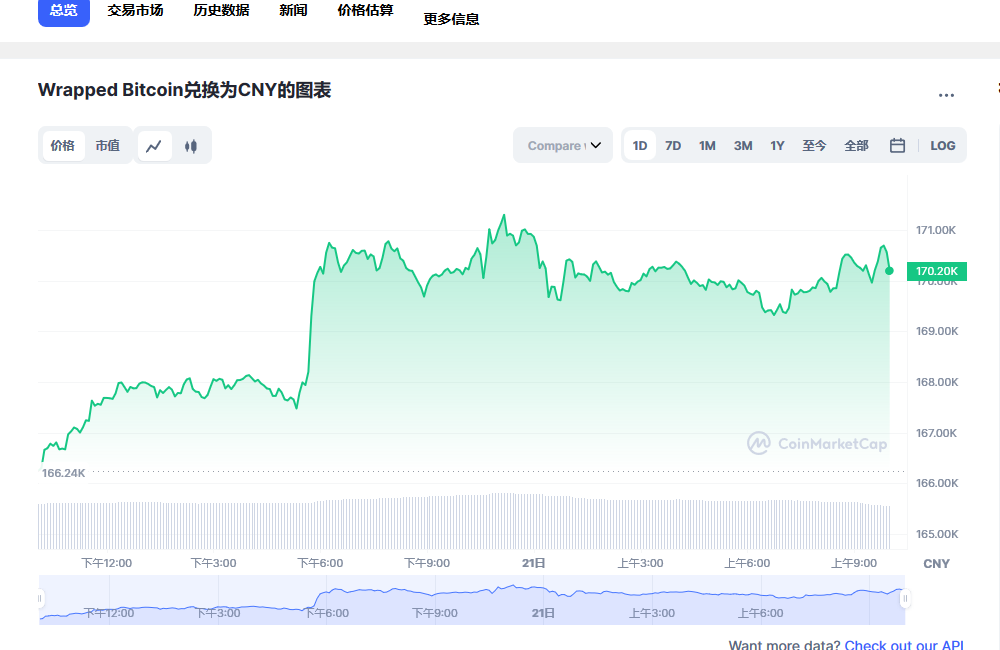The height and width of the screenshot is (650, 1000).
Task: Open the 价格估算 price estimate tab
Action: pyautogui.click(x=365, y=10)
